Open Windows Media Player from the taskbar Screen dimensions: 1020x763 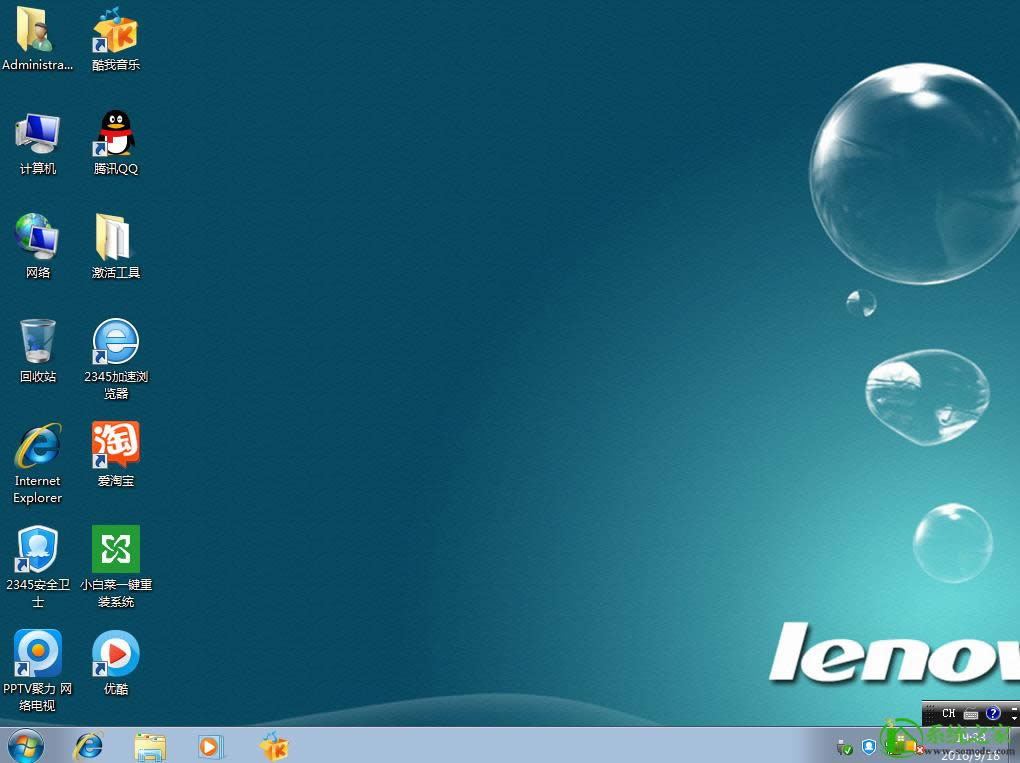(x=210, y=747)
